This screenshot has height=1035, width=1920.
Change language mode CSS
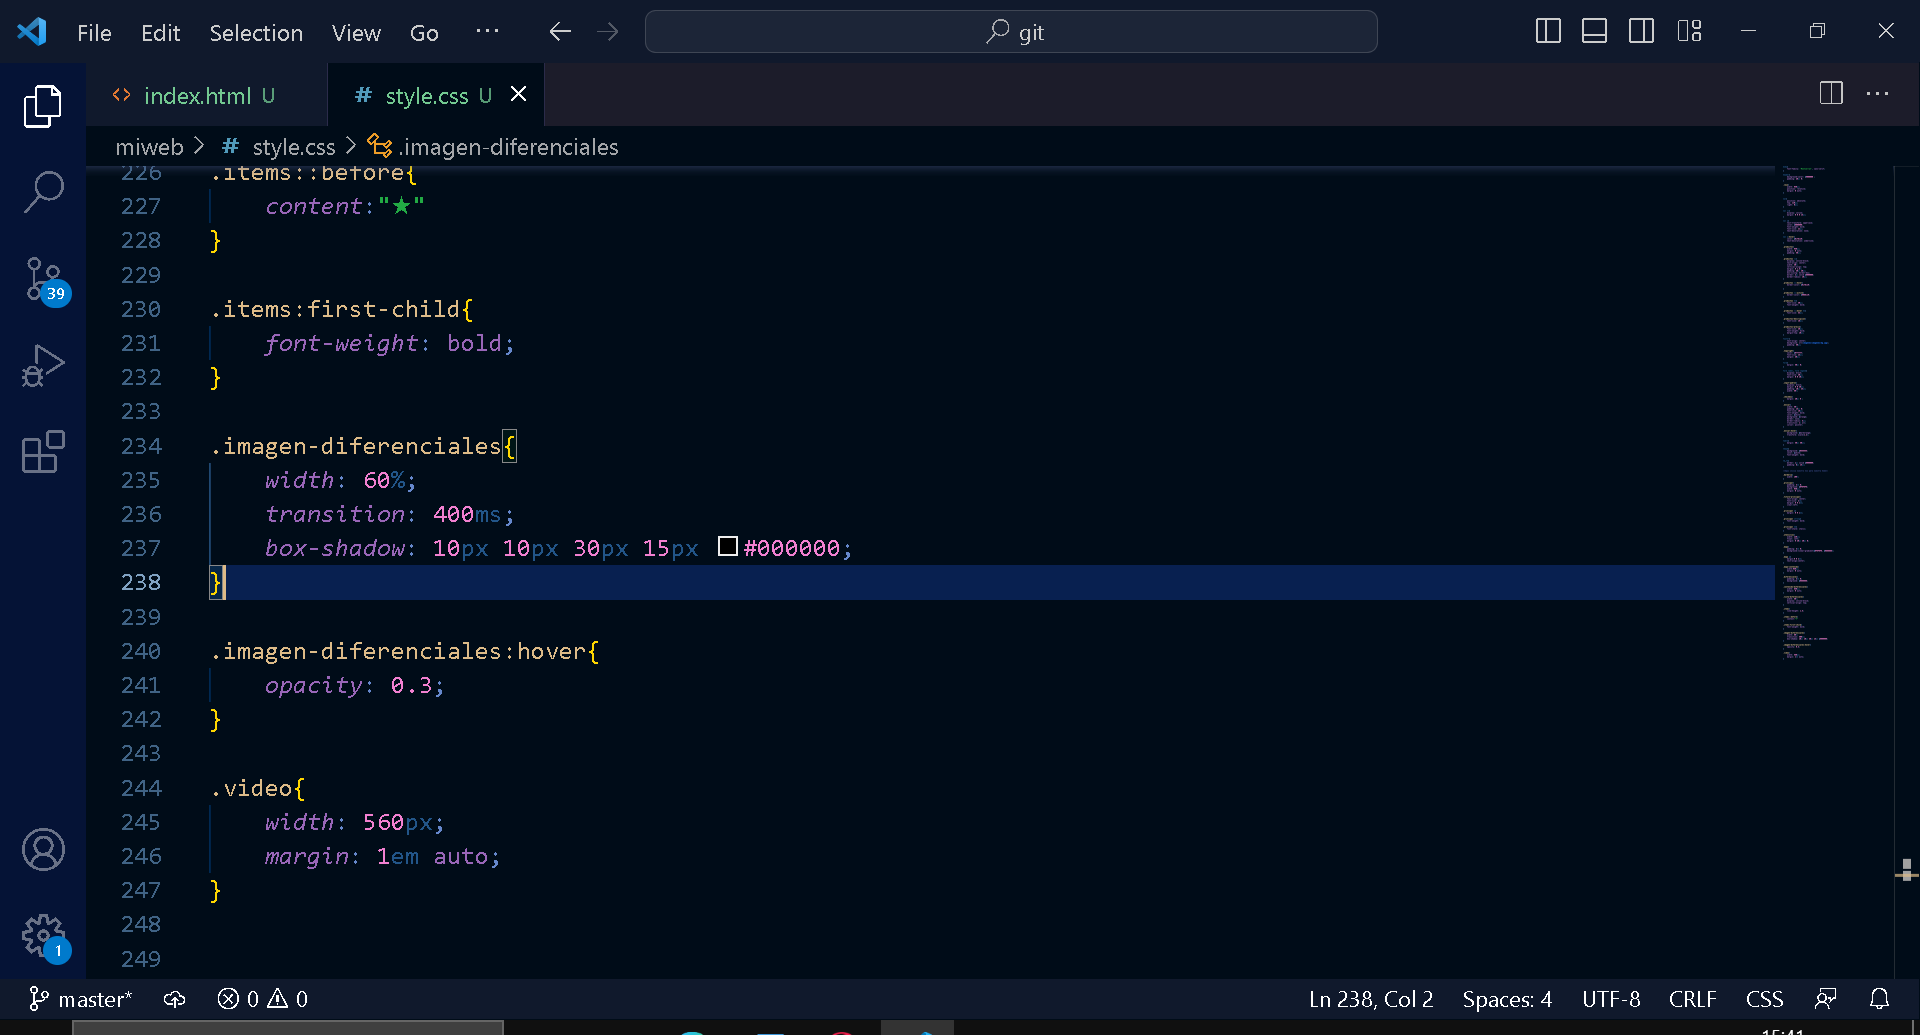(1764, 999)
